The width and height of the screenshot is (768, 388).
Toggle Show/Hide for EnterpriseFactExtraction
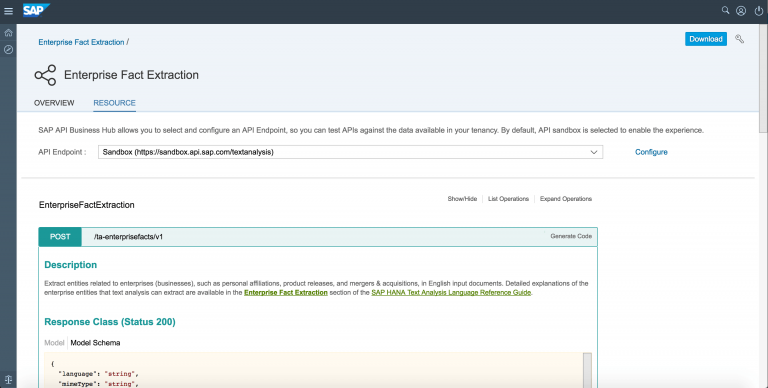point(462,199)
